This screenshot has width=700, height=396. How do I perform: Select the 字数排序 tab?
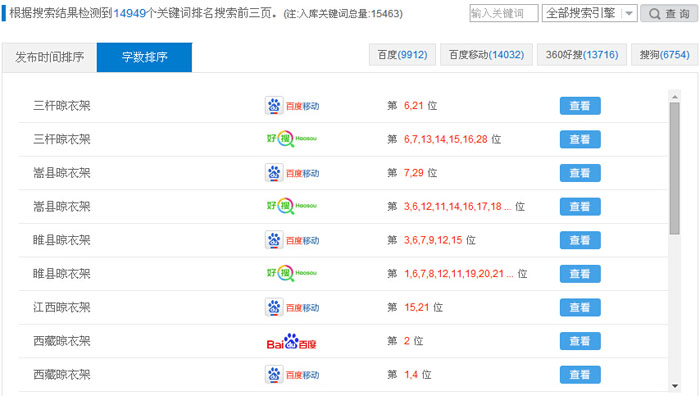tap(144, 57)
